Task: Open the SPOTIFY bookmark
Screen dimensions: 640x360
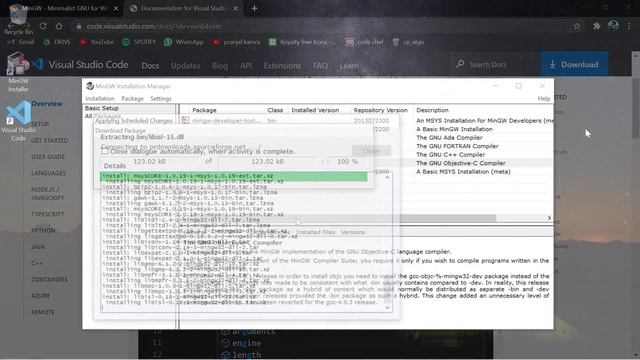Action: click(x=139, y=42)
